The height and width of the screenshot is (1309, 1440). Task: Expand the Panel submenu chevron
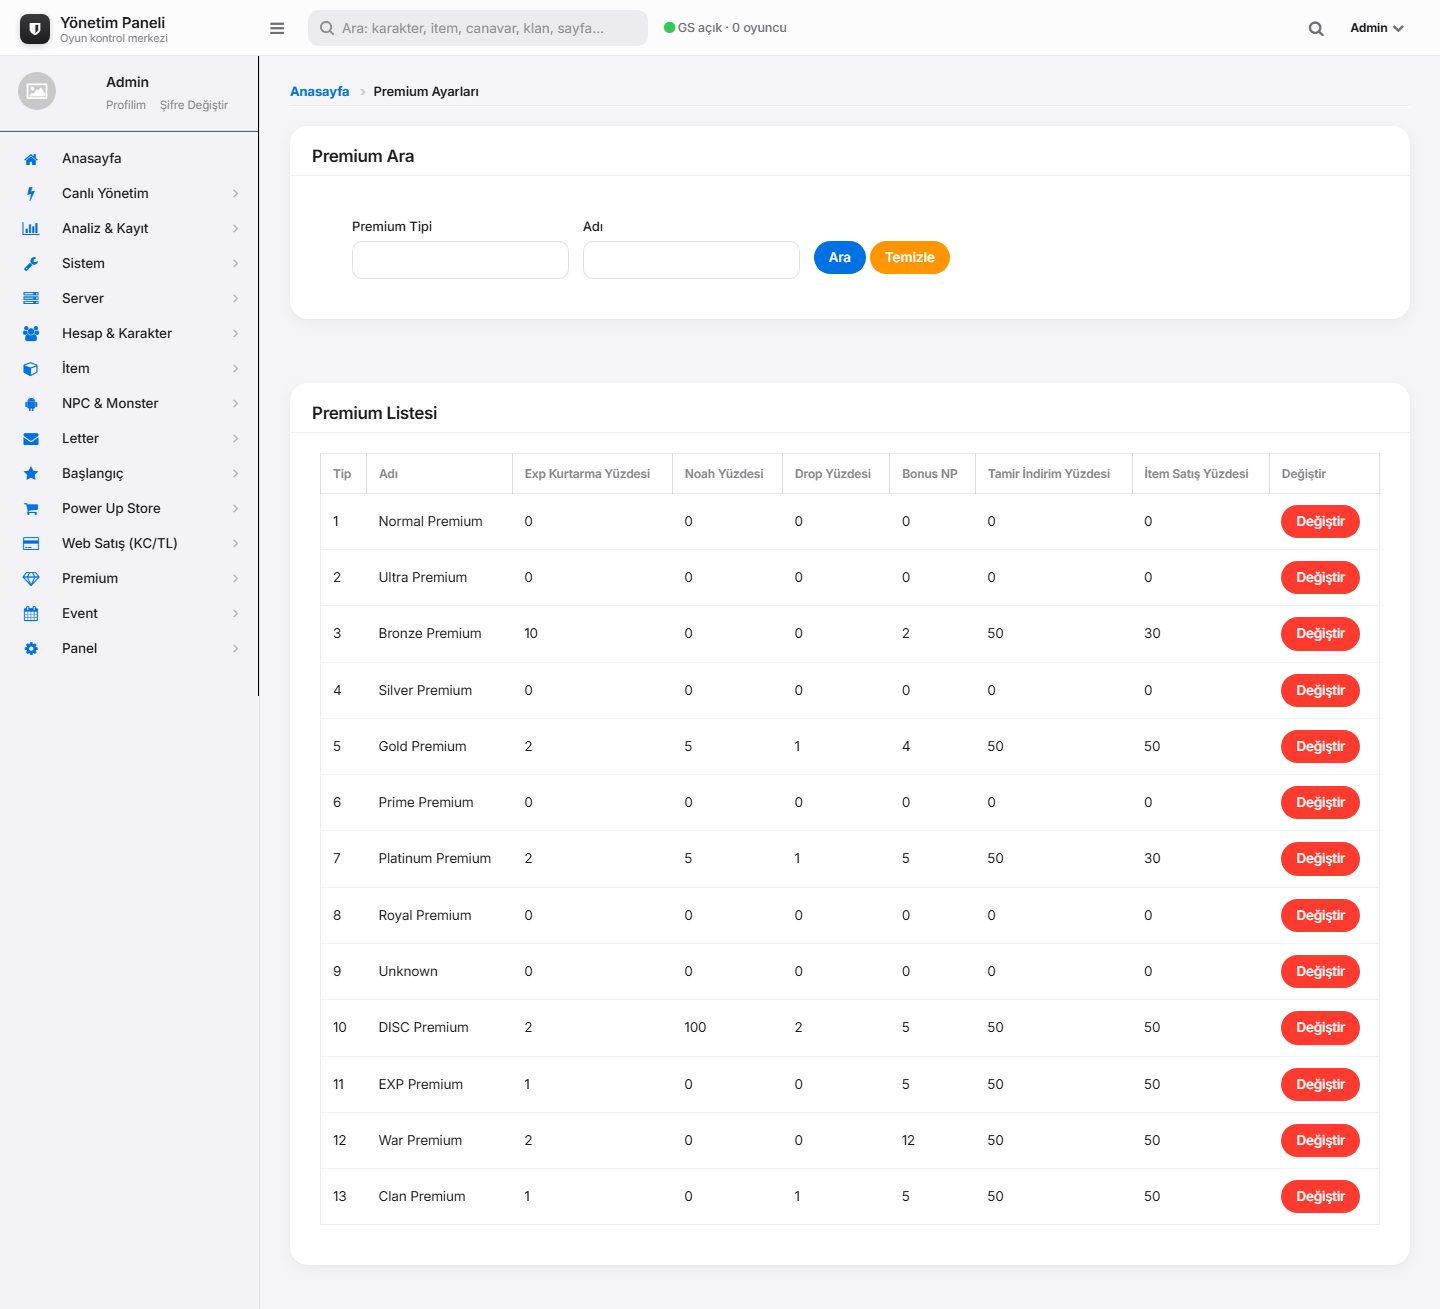pos(236,649)
